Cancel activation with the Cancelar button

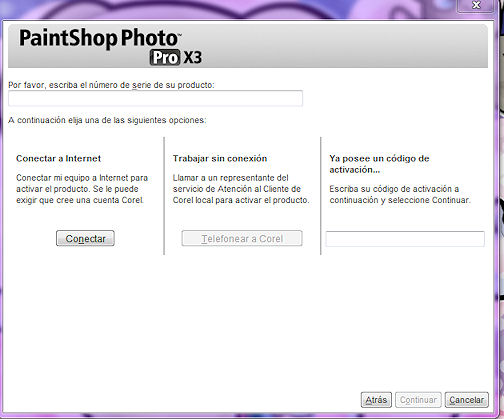coord(467,400)
